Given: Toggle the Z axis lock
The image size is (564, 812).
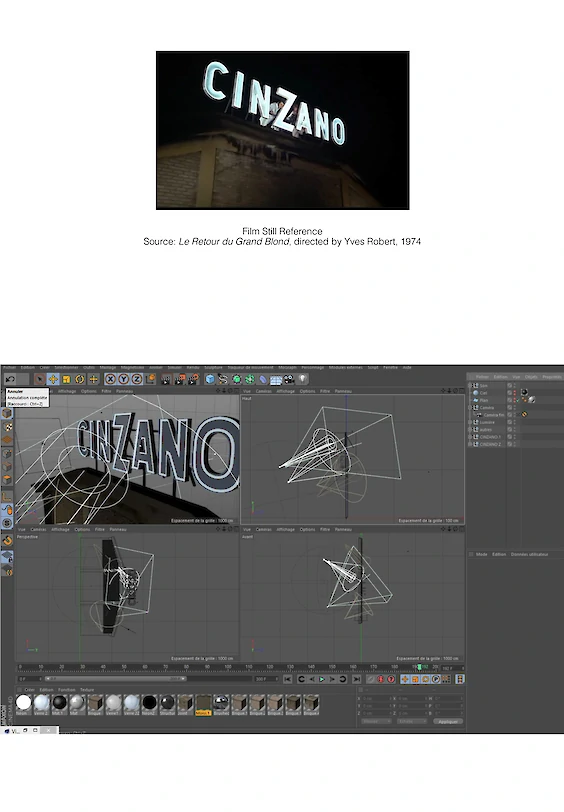Looking at the screenshot, I should point(137,379).
